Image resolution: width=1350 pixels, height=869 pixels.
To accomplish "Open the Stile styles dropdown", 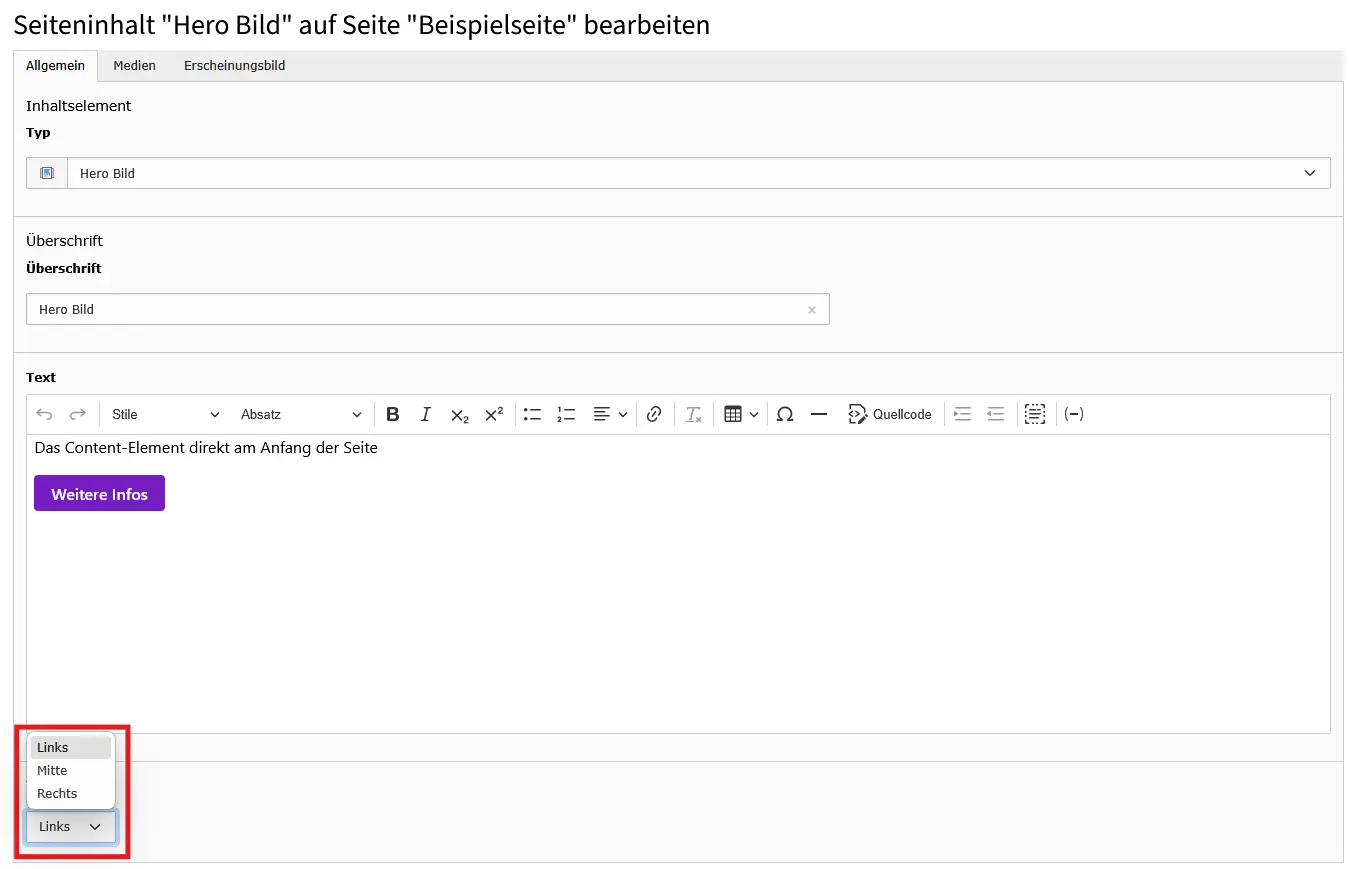I will (x=165, y=414).
